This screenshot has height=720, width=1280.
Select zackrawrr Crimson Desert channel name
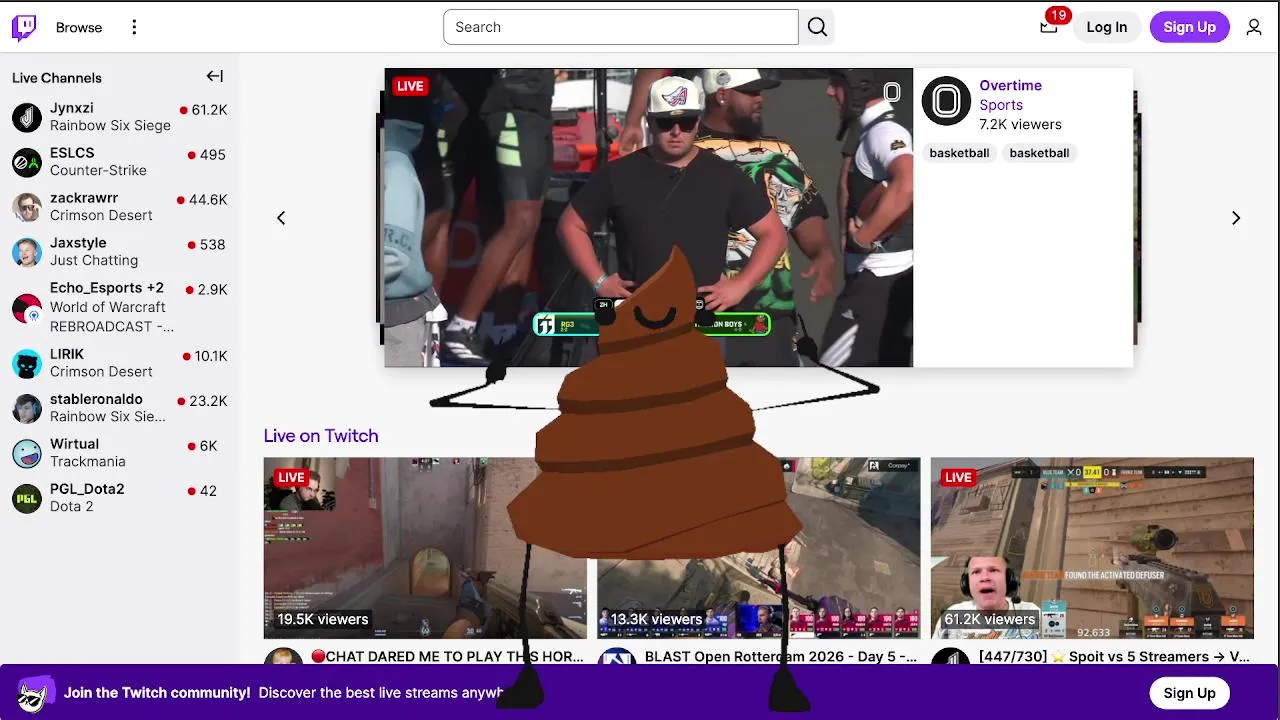(84, 198)
